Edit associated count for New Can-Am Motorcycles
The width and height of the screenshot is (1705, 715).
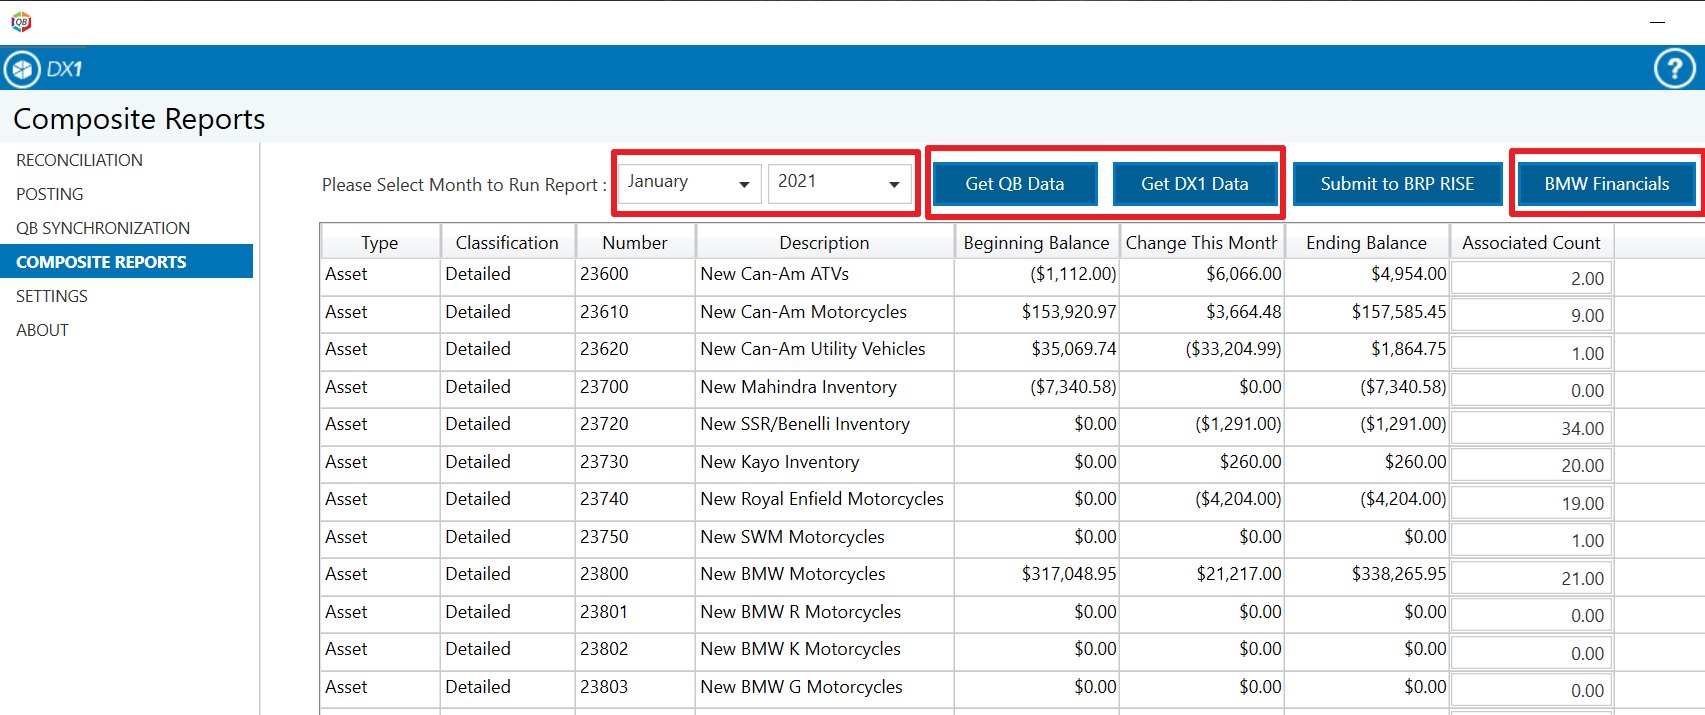(1531, 315)
